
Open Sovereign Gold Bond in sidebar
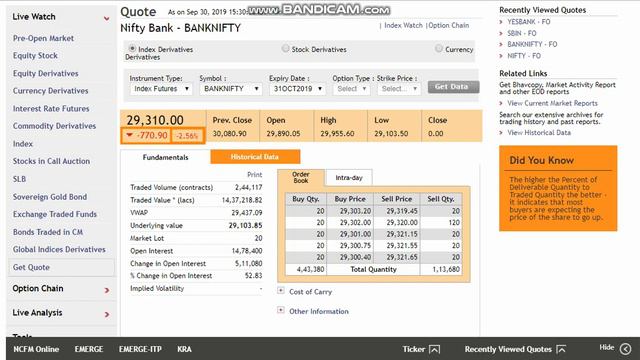click(x=50, y=197)
